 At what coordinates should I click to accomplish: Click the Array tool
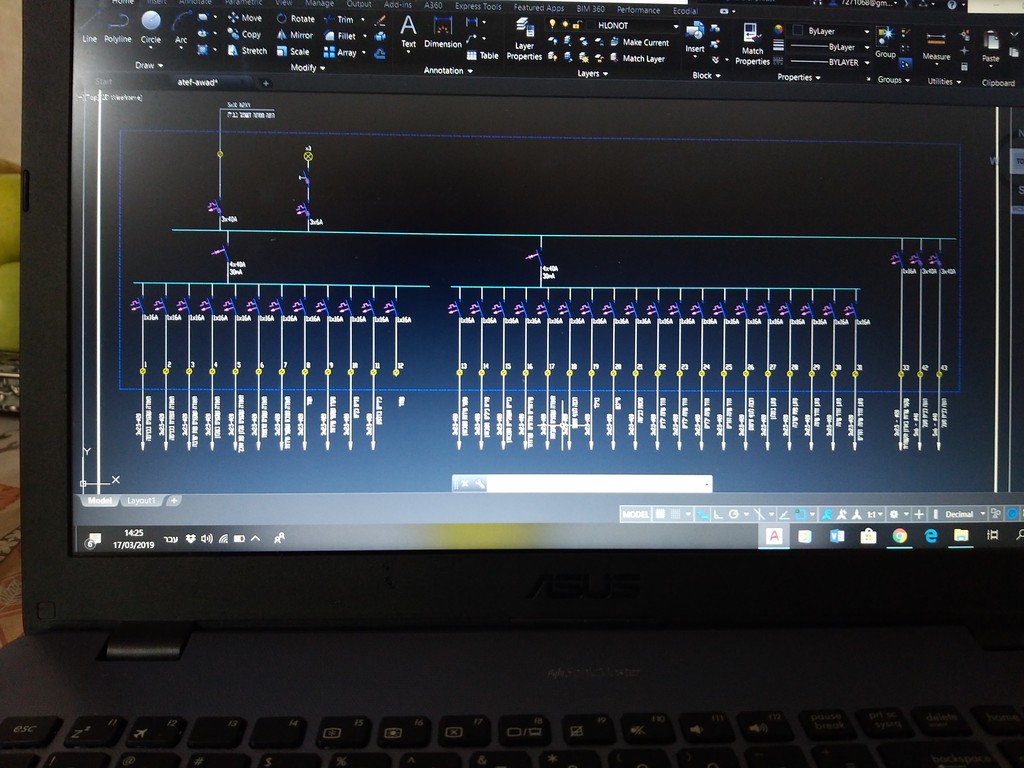point(340,52)
